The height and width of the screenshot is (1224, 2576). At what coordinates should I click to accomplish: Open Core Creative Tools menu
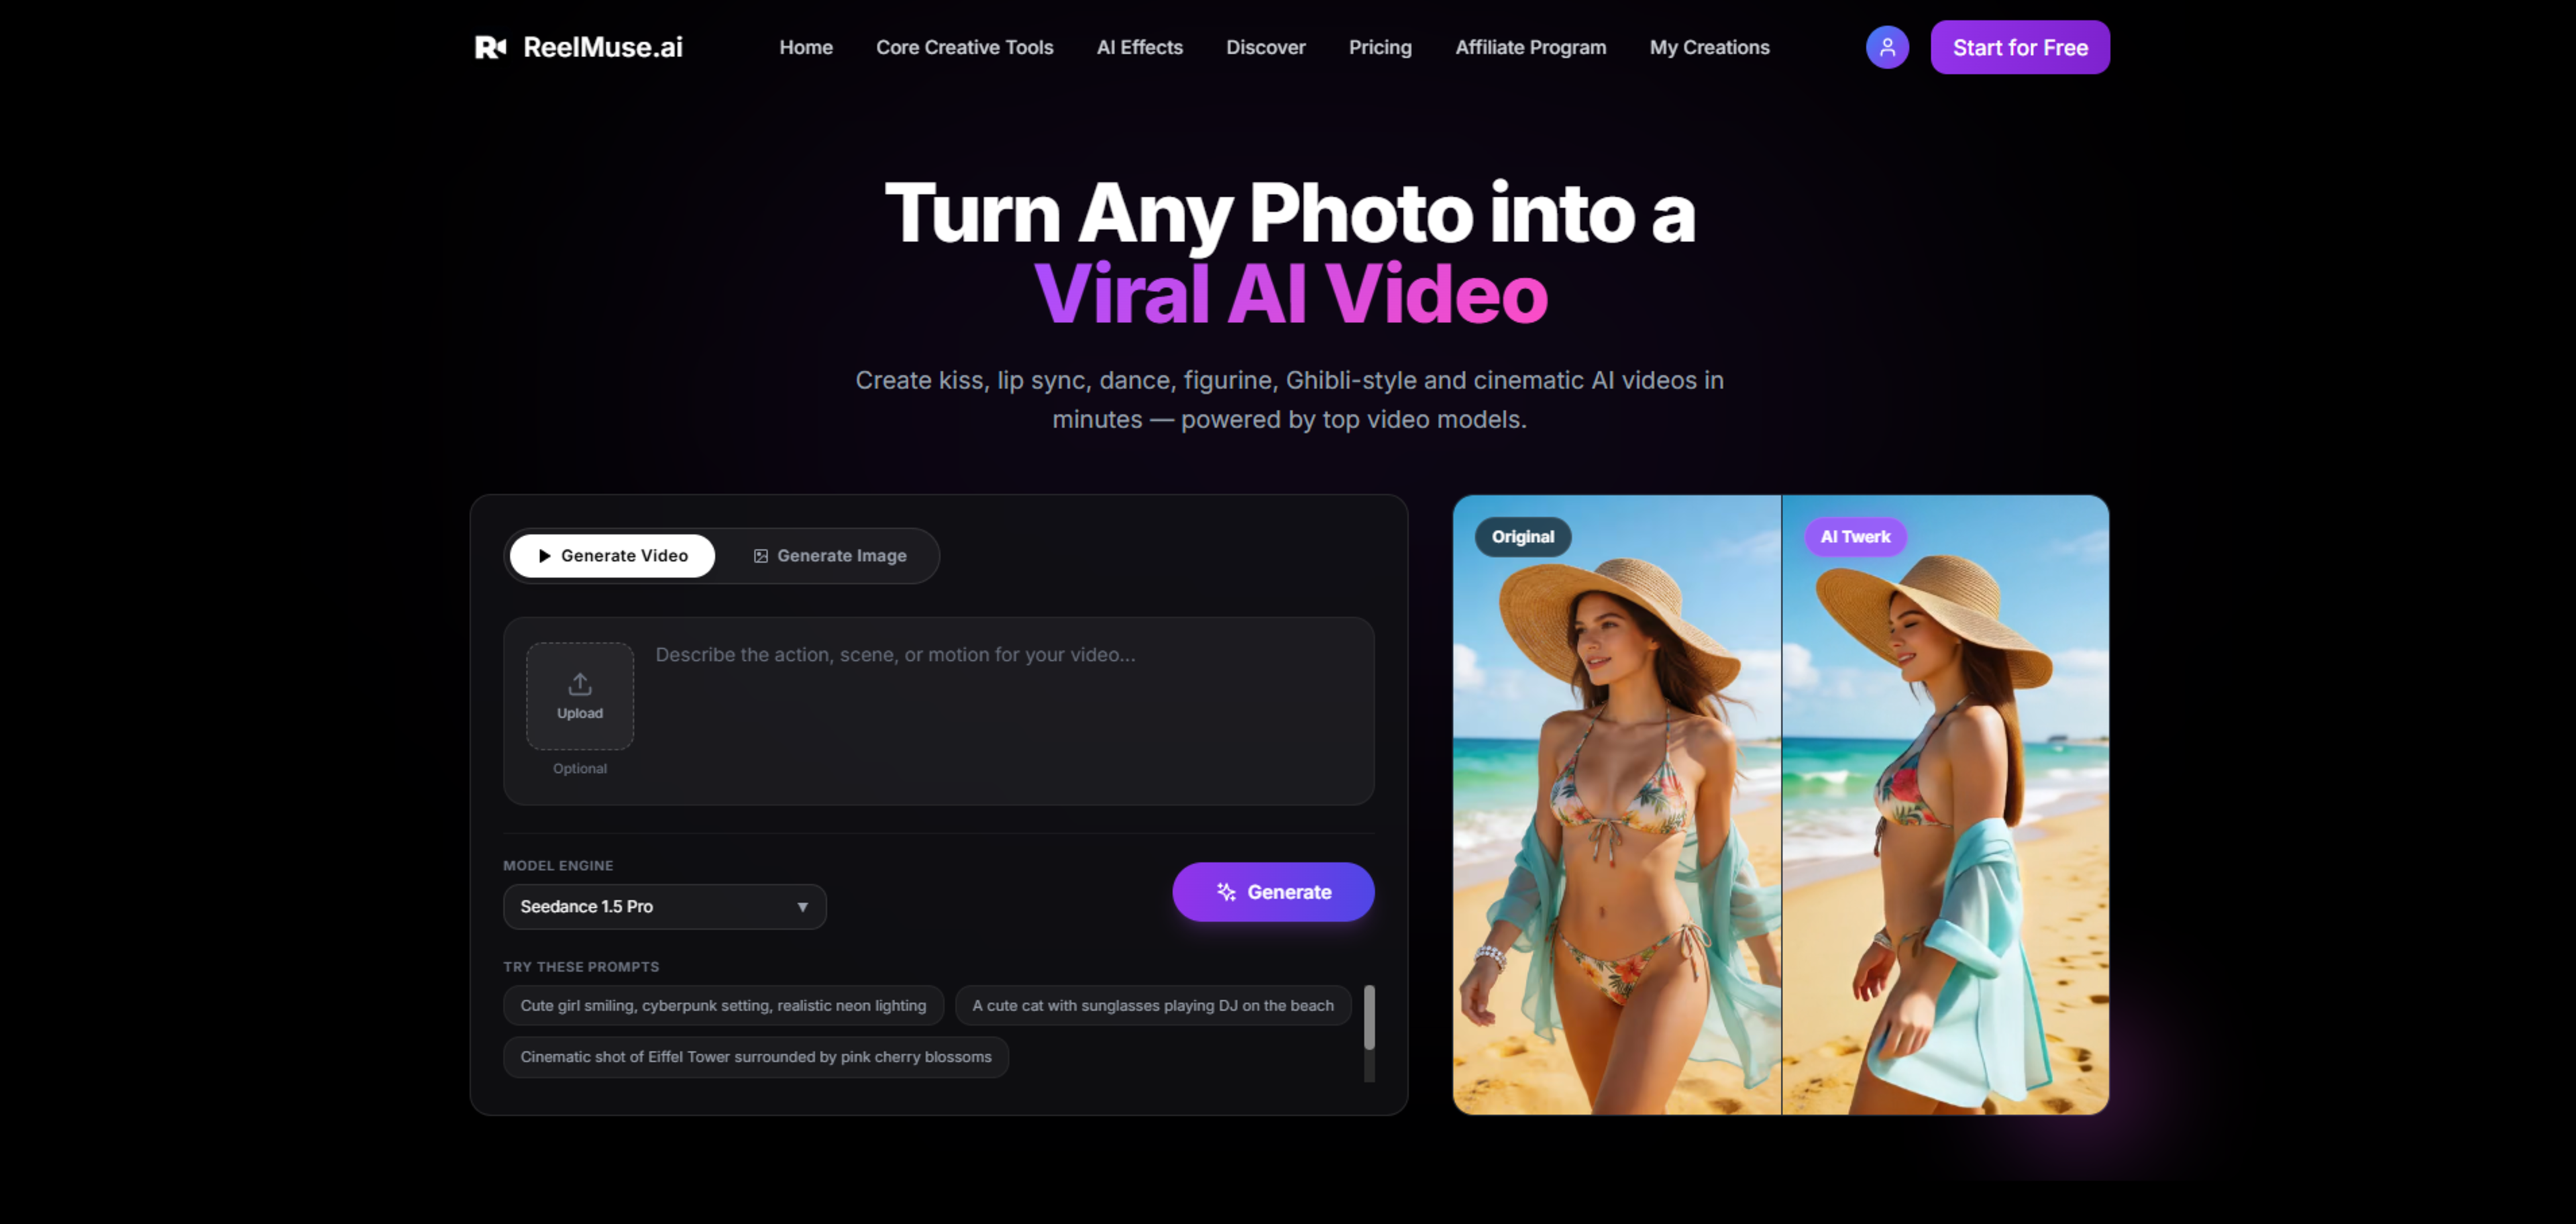[x=964, y=47]
